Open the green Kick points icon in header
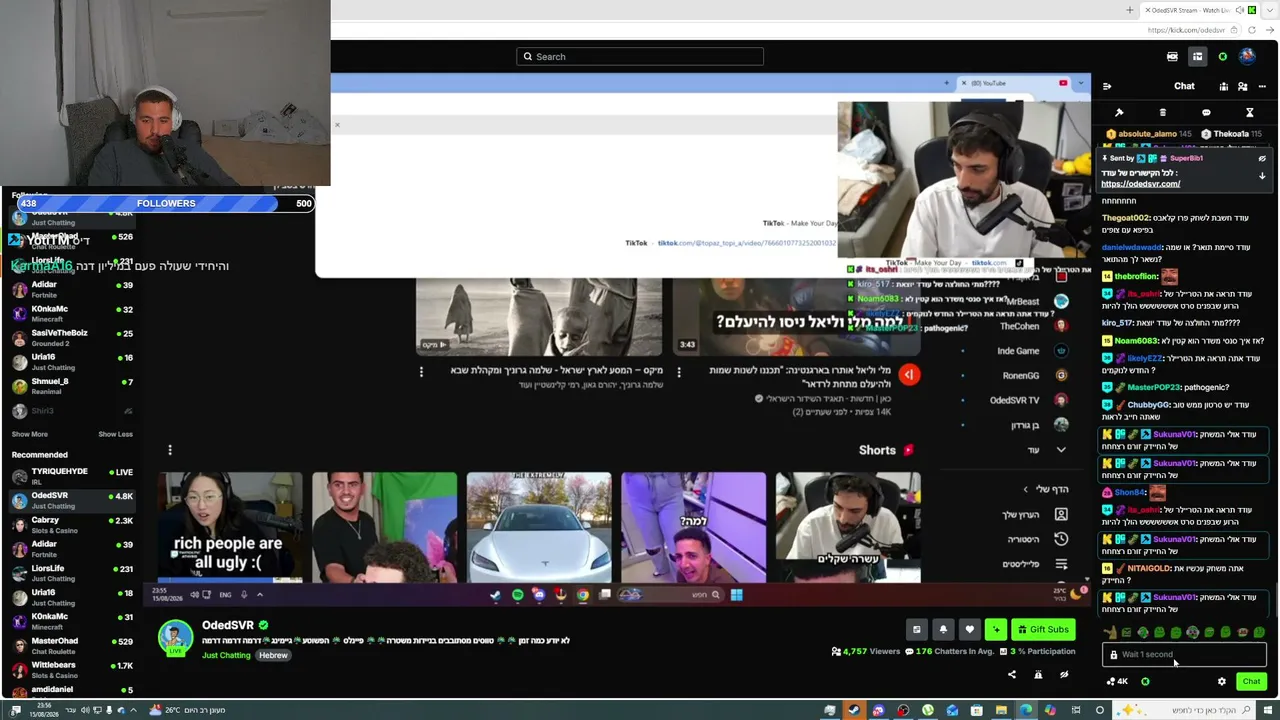 1222,56
